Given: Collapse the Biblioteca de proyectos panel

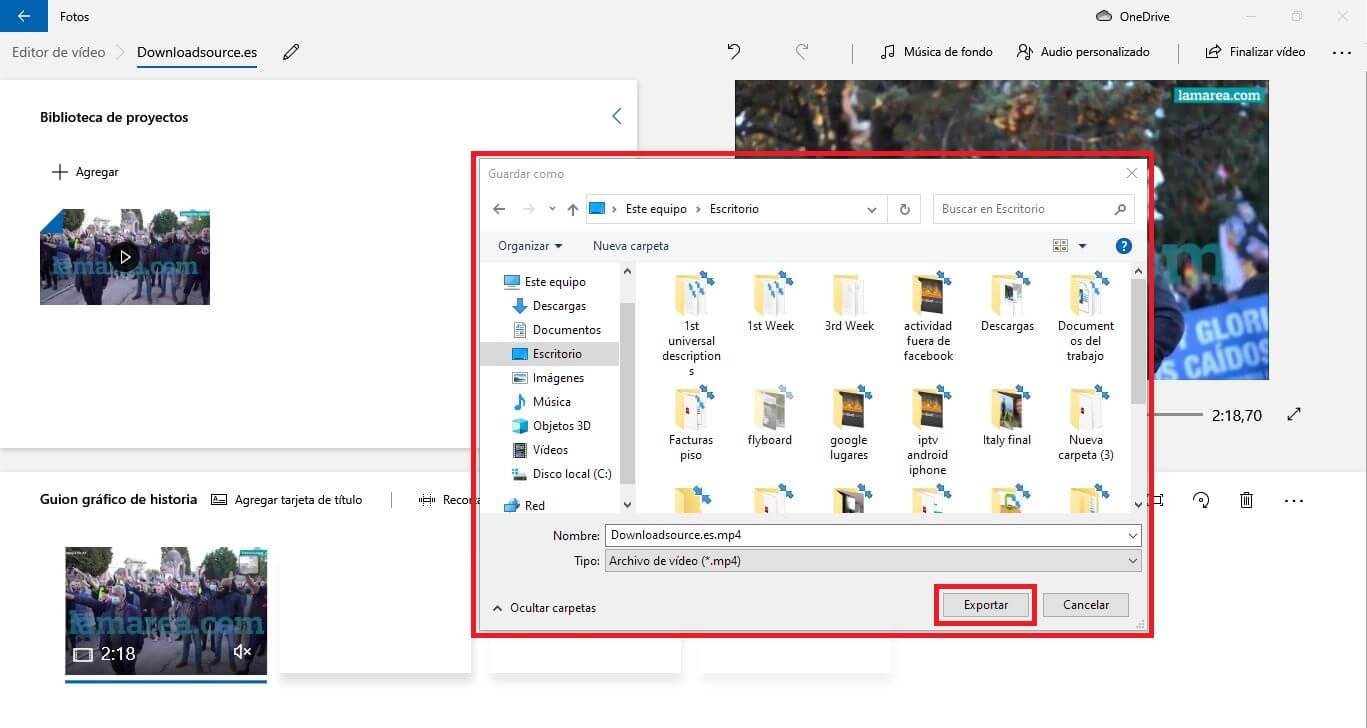Looking at the screenshot, I should click(x=616, y=116).
